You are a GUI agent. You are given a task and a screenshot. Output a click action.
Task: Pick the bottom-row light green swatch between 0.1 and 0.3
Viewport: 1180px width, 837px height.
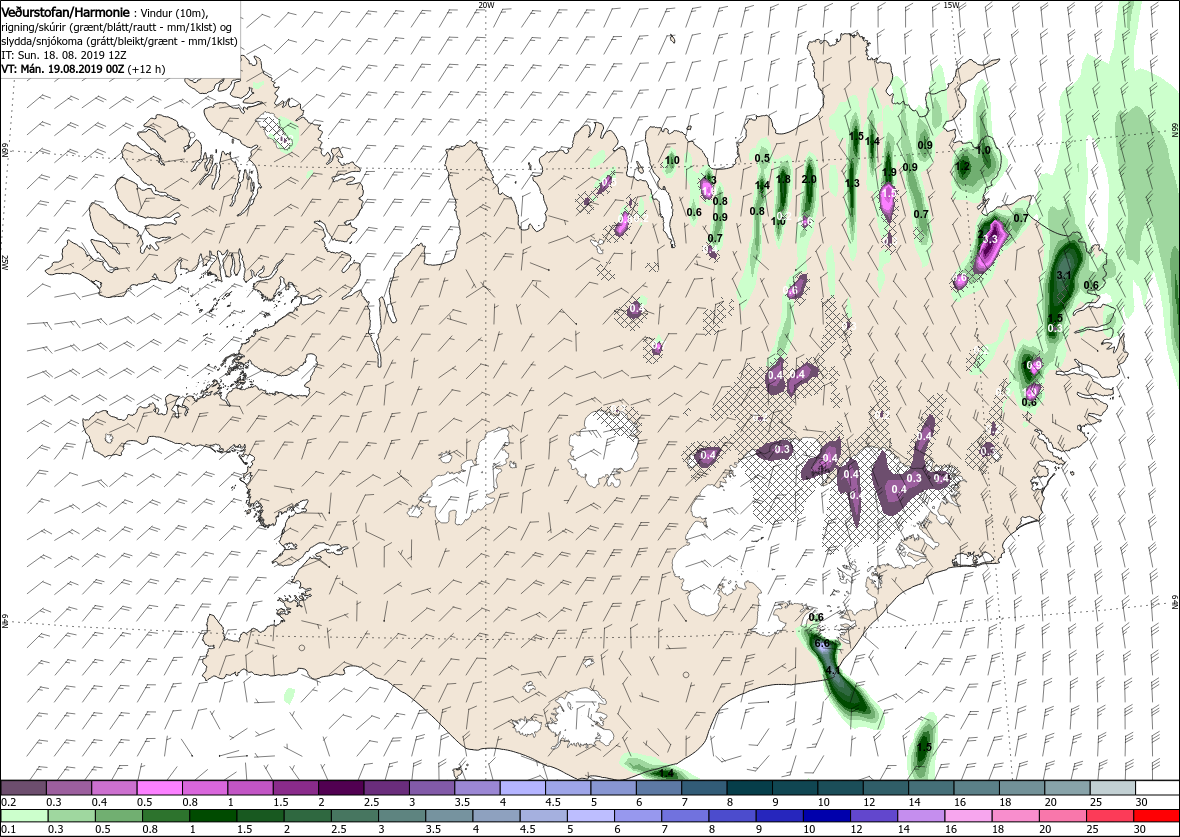(25, 816)
